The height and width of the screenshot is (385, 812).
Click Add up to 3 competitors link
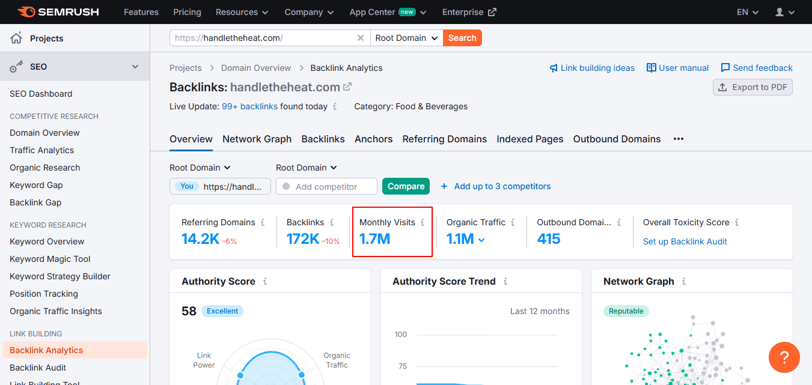click(x=502, y=186)
